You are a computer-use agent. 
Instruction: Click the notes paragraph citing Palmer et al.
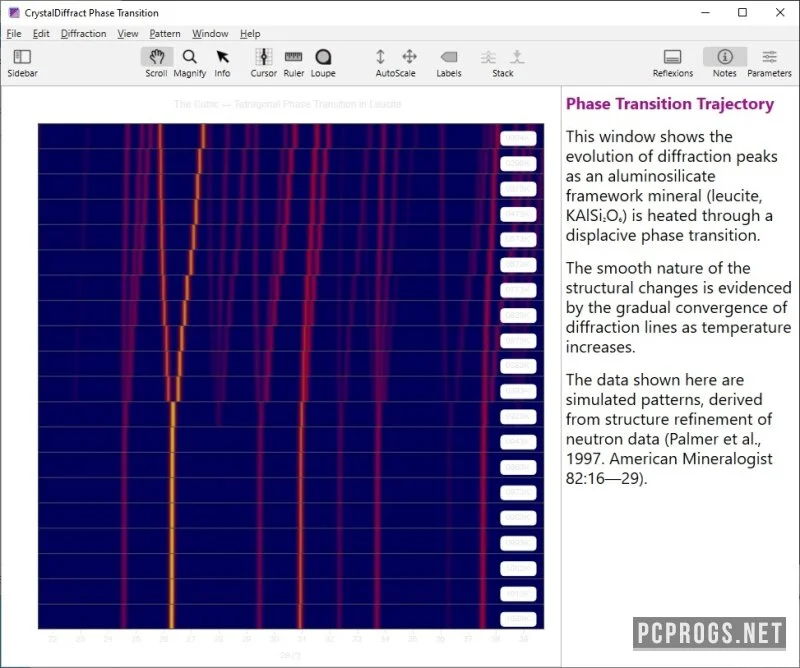tap(669, 429)
